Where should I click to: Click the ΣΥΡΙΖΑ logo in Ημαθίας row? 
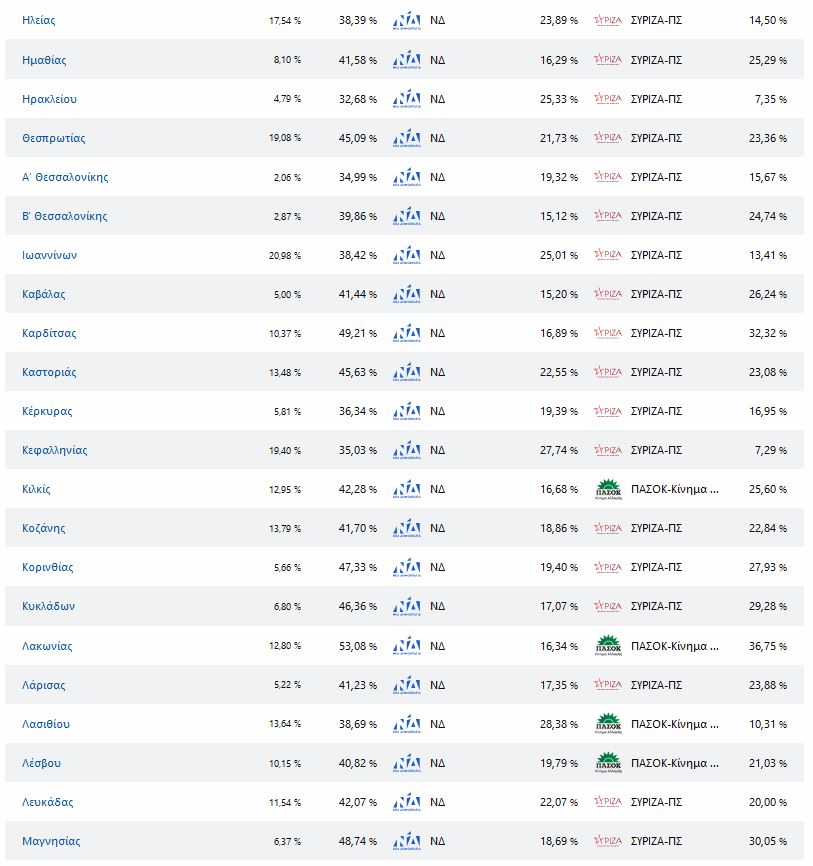click(x=607, y=60)
